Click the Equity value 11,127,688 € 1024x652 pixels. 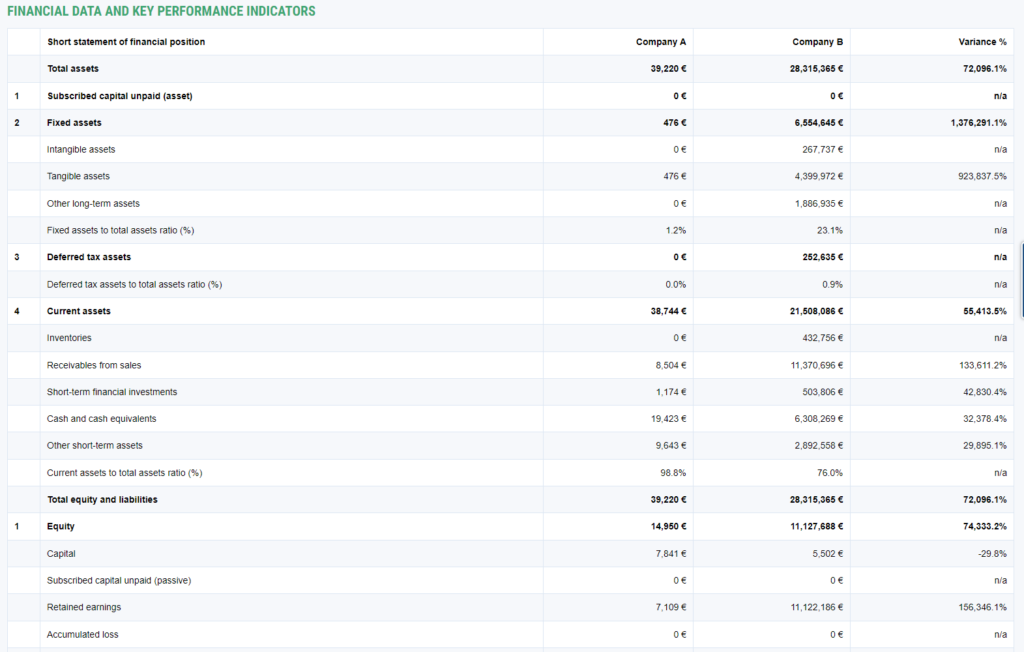point(817,527)
